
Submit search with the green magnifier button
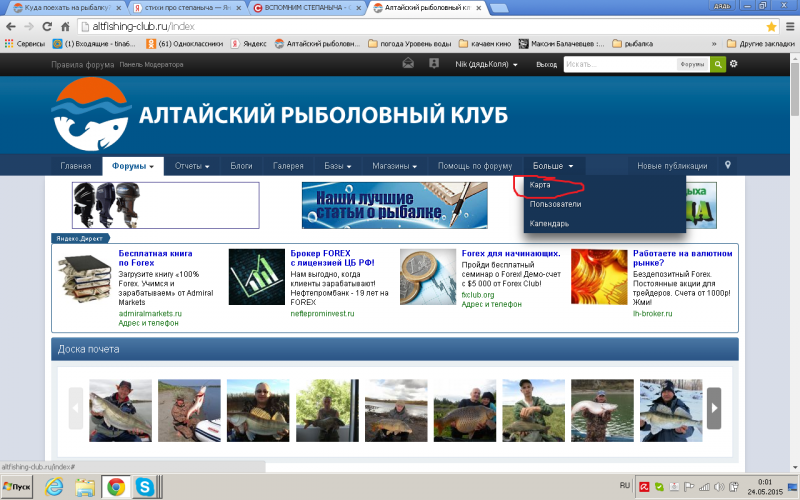tap(718, 64)
